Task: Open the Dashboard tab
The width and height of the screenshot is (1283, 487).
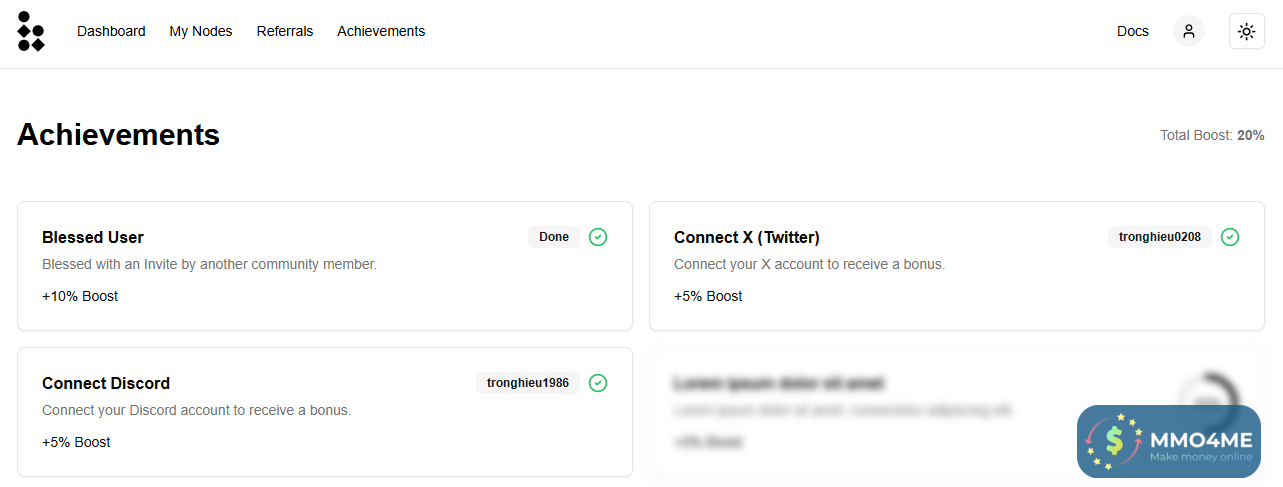Action: point(111,31)
